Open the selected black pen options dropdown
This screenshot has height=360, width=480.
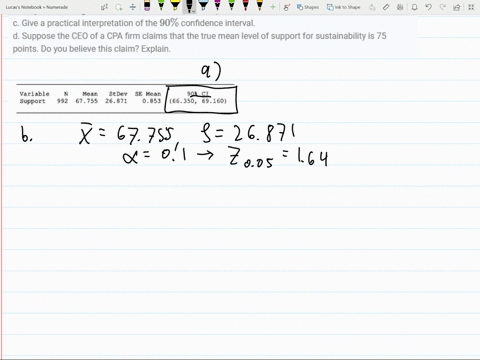coord(193,11)
